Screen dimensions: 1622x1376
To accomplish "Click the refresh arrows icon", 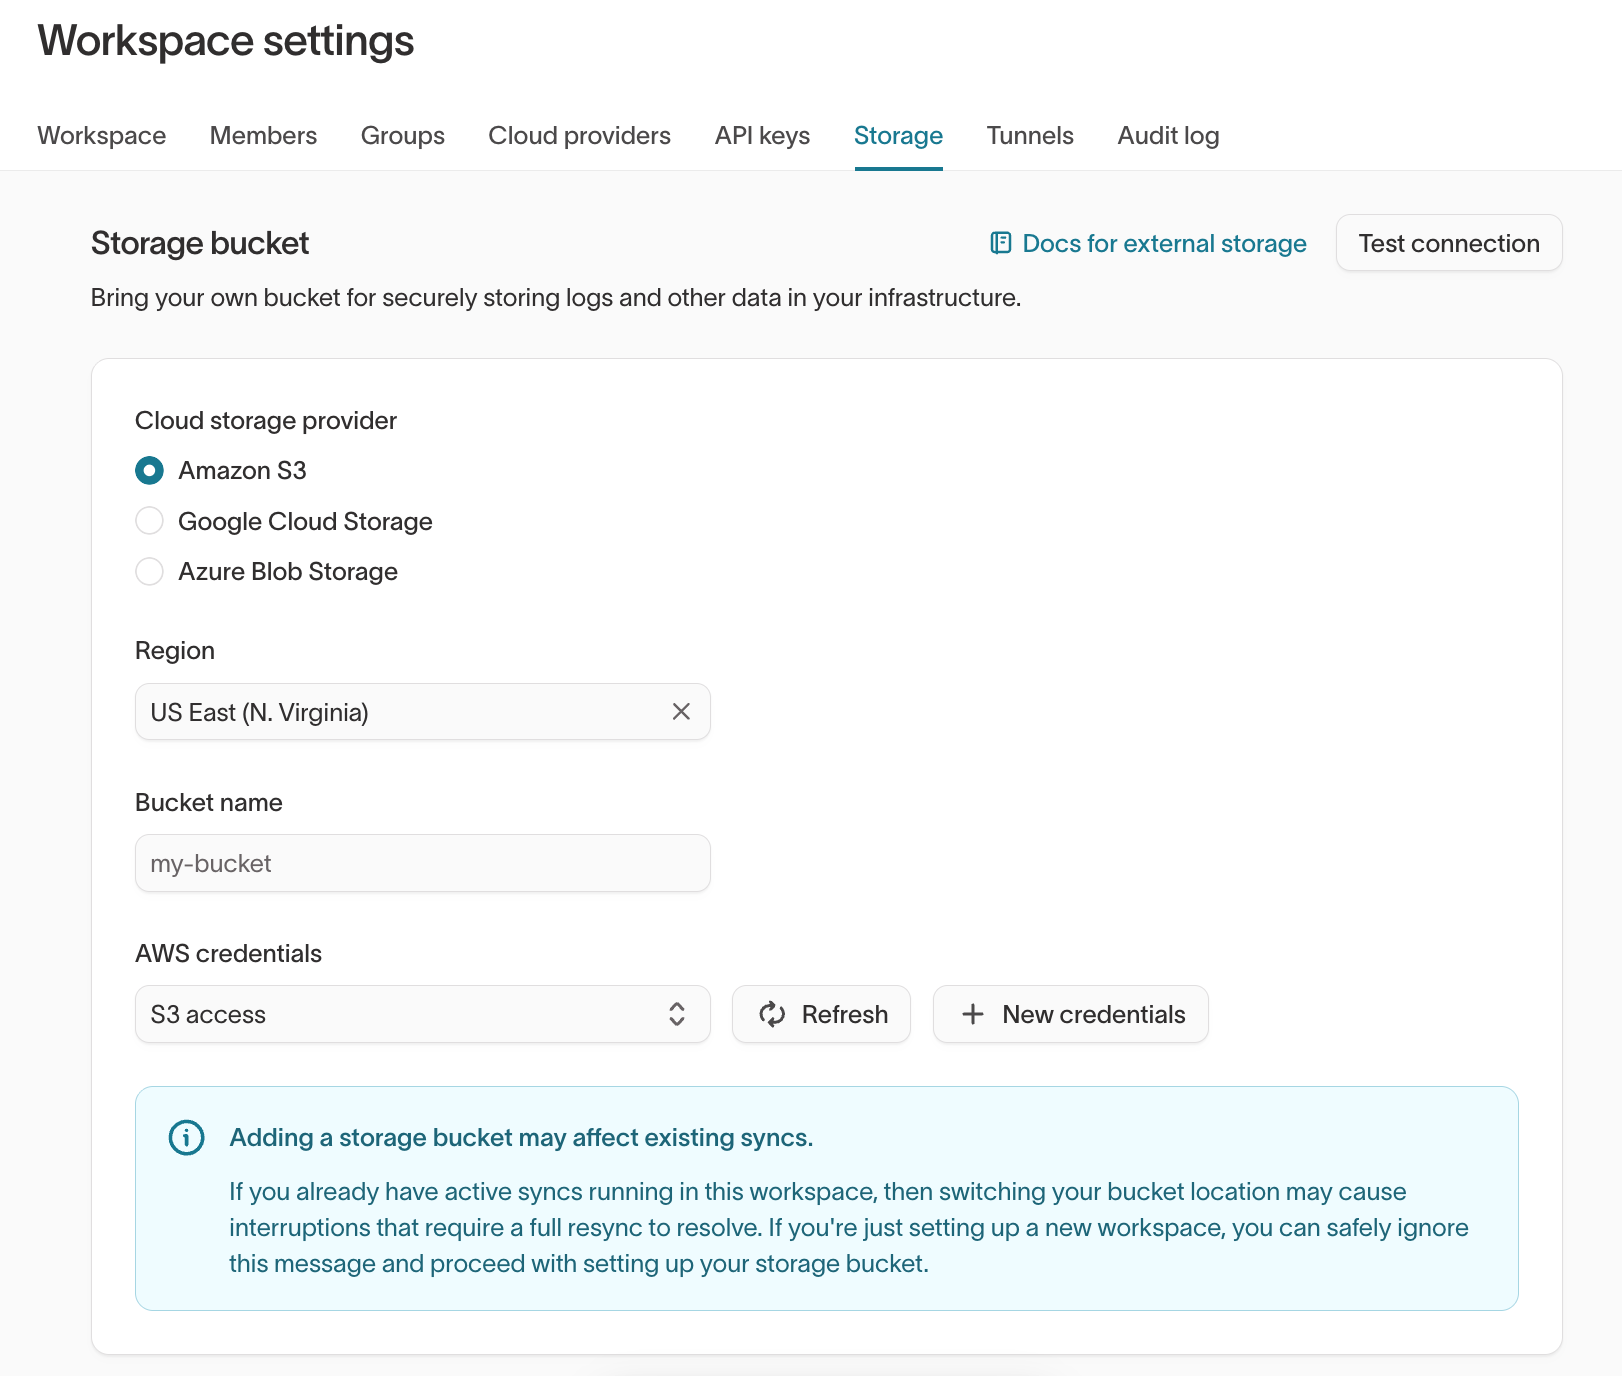I will pos(772,1014).
